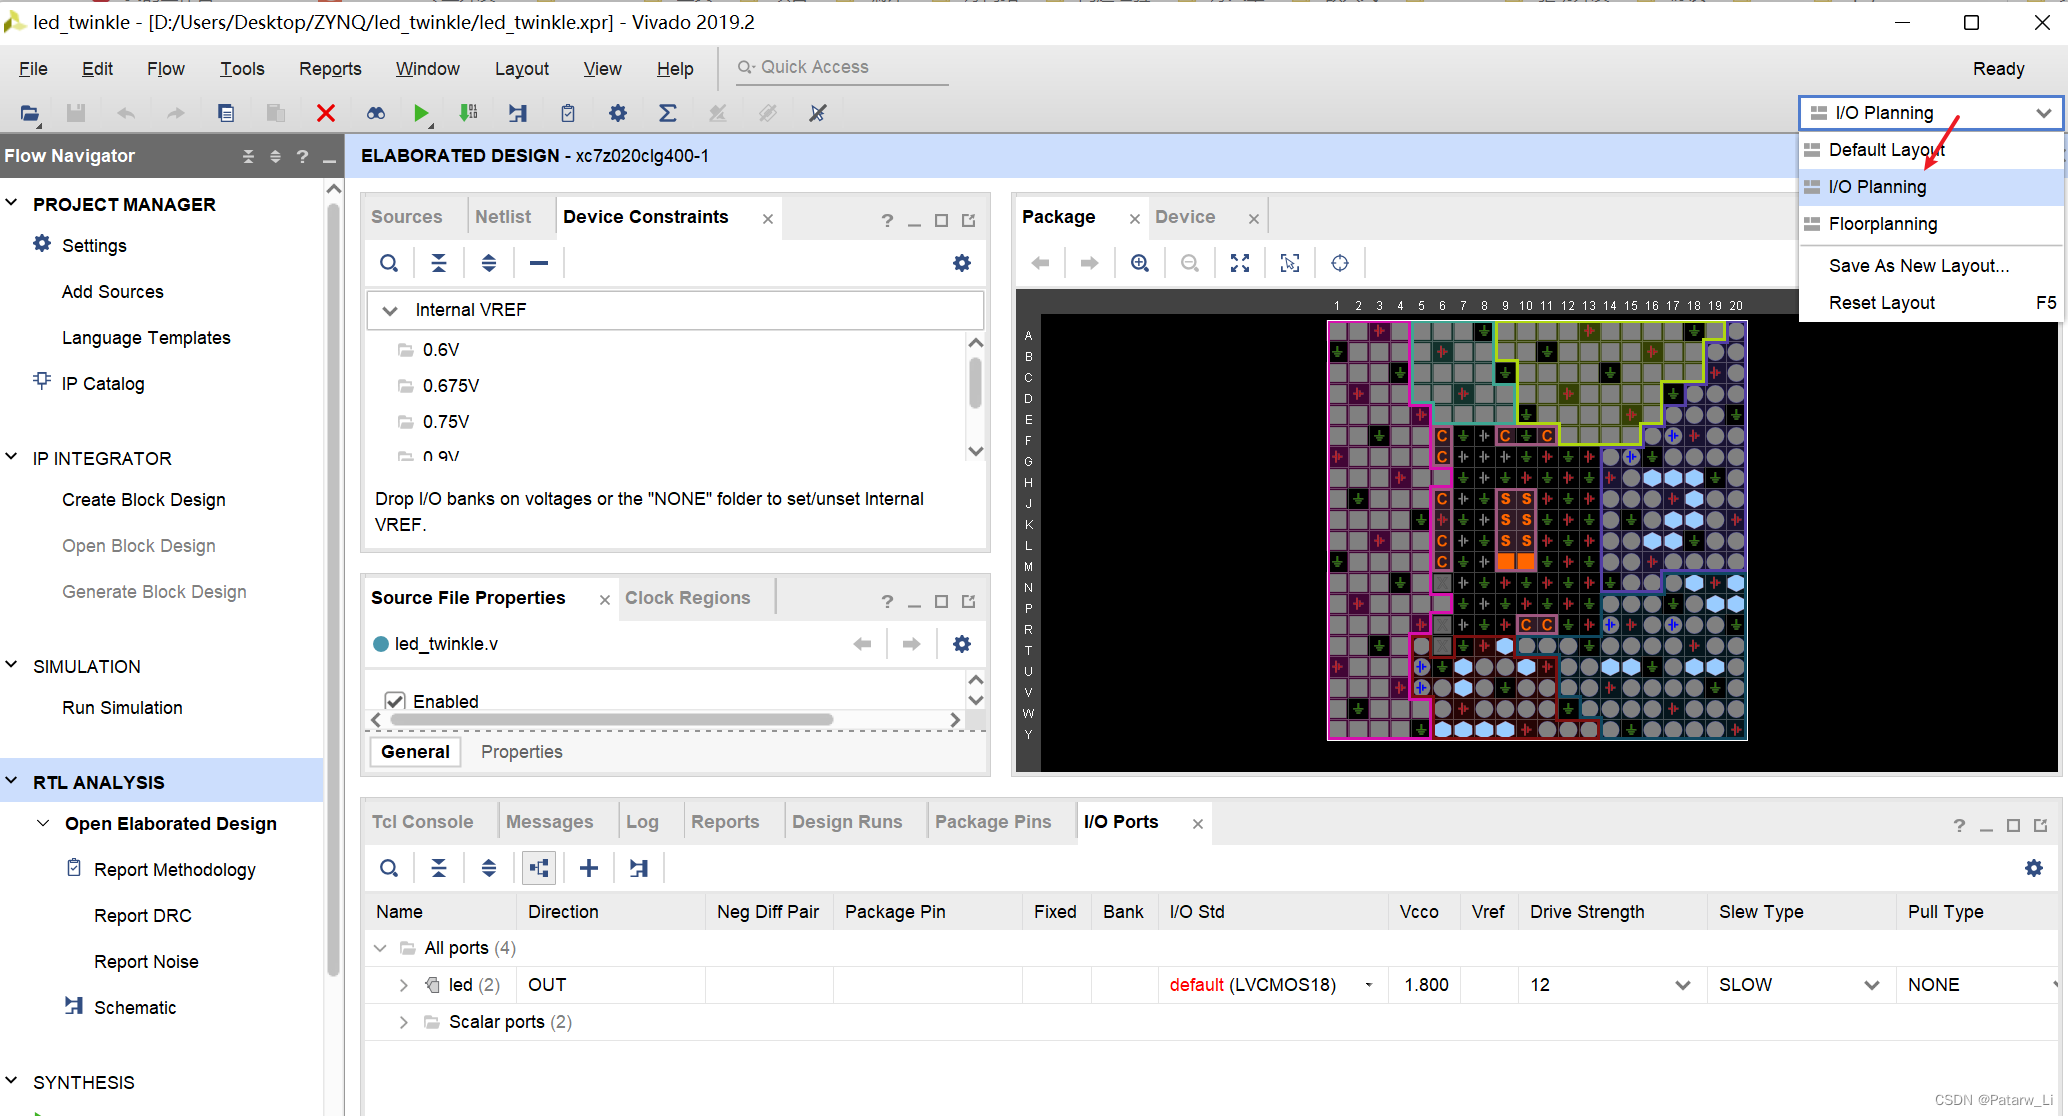Click the plus Create I/O Port icon
The image size is (2068, 1116).
[589, 868]
